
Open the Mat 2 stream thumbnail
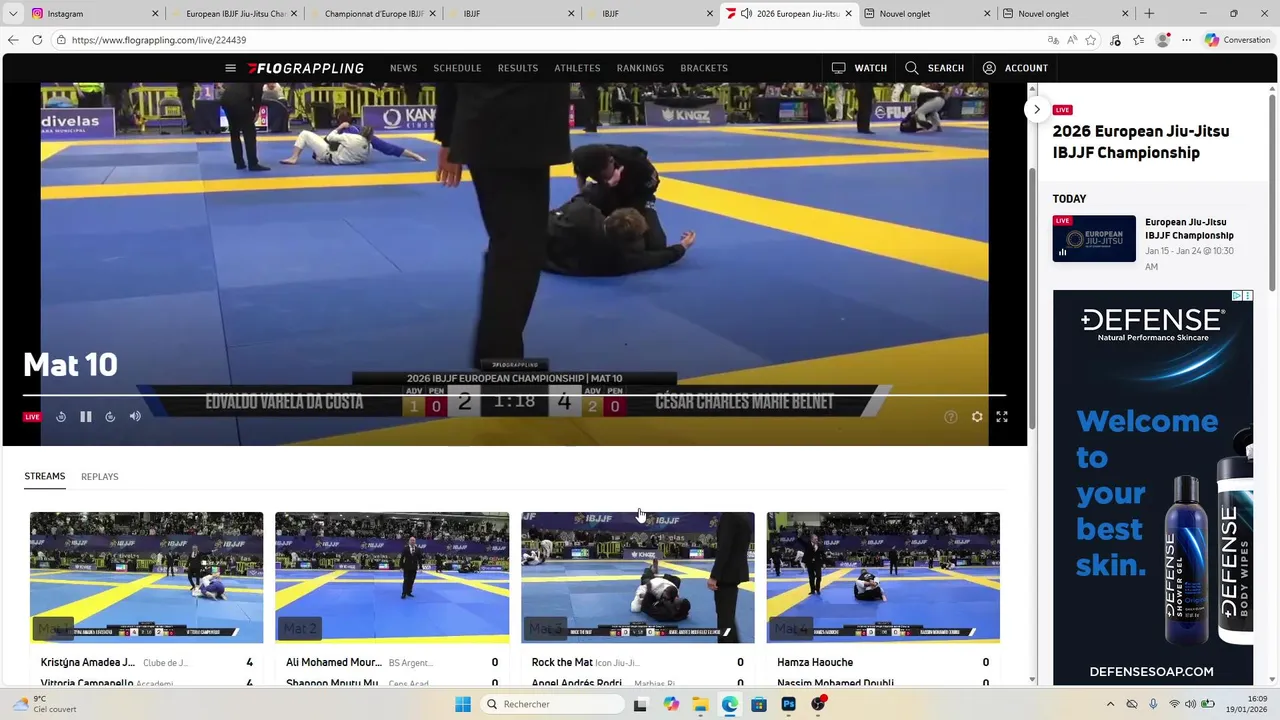pos(392,577)
